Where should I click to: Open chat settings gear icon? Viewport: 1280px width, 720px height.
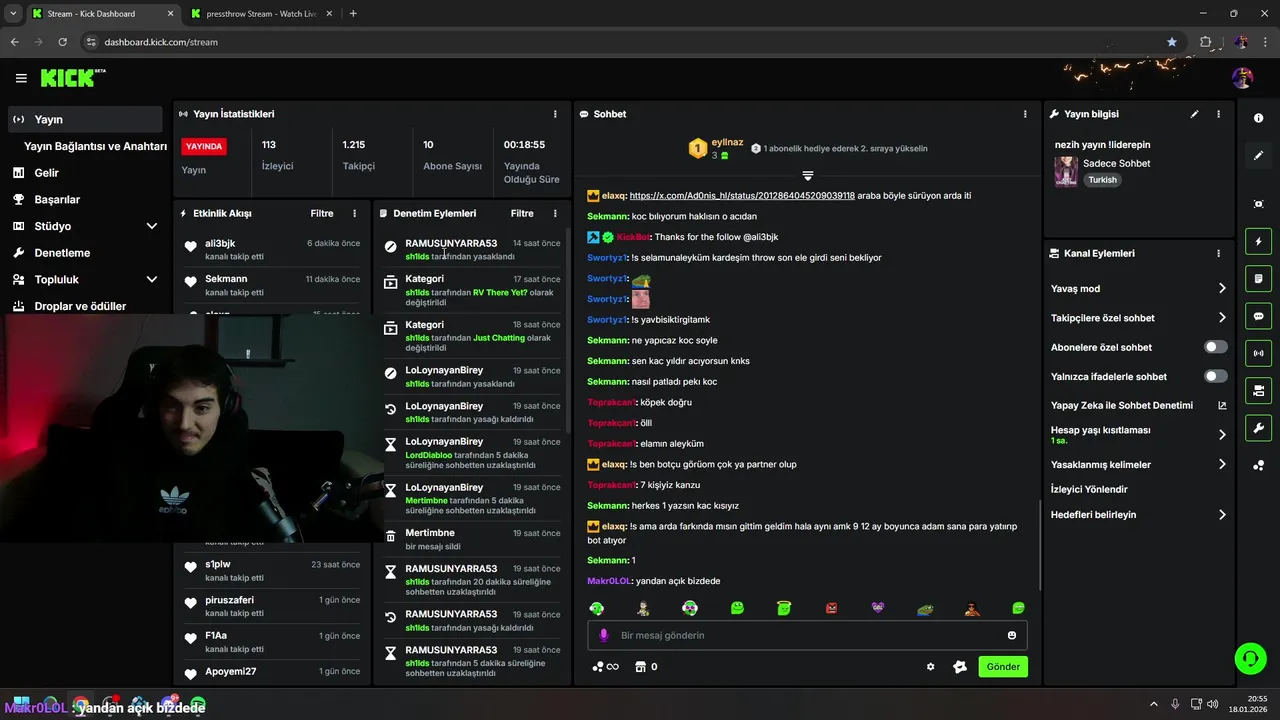(930, 667)
